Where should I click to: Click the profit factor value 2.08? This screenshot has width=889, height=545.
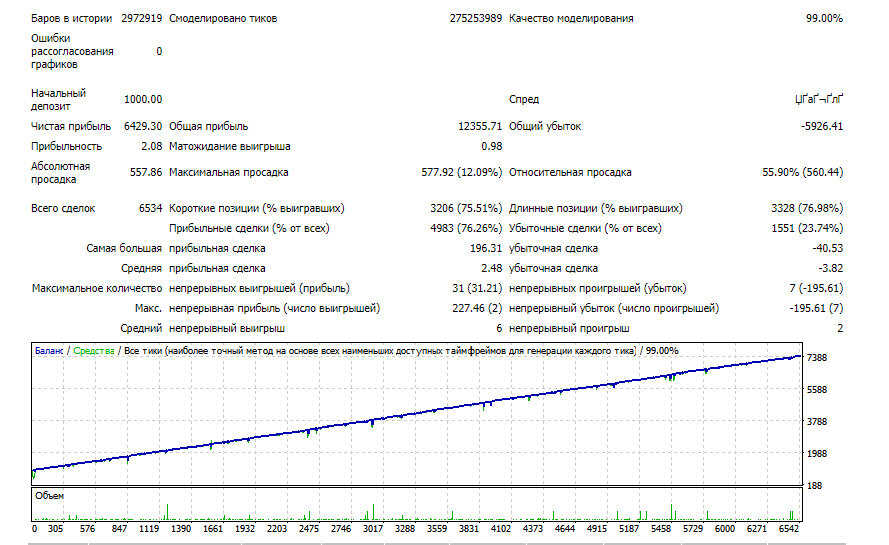click(151, 146)
